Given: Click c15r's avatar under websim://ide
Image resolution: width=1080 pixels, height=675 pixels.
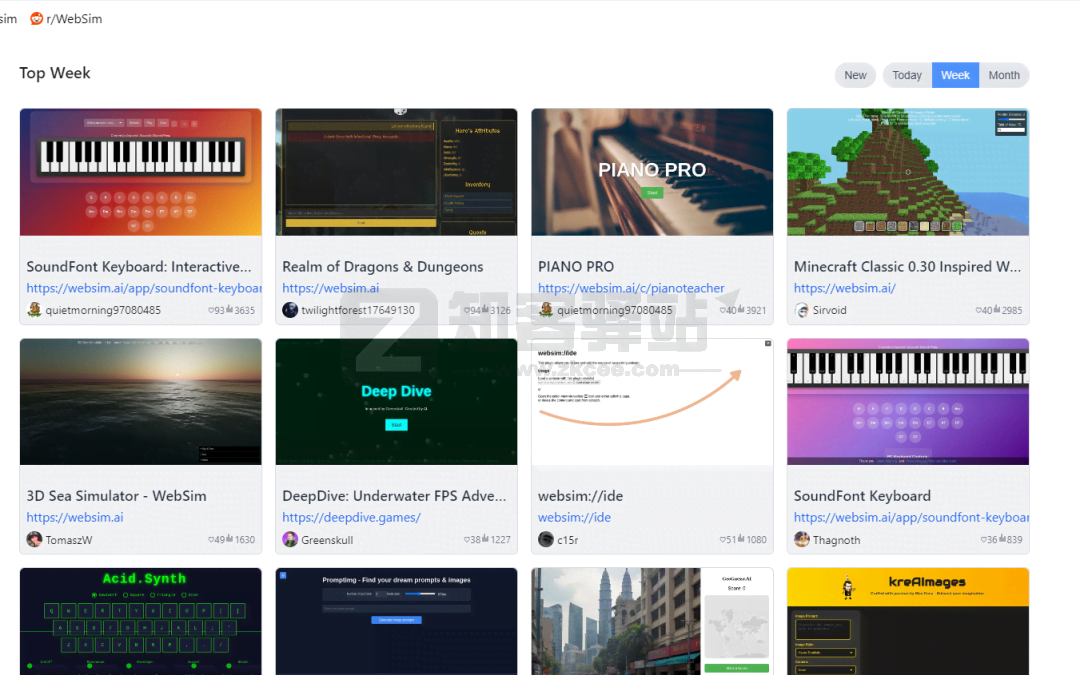Looking at the screenshot, I should pos(545,541).
